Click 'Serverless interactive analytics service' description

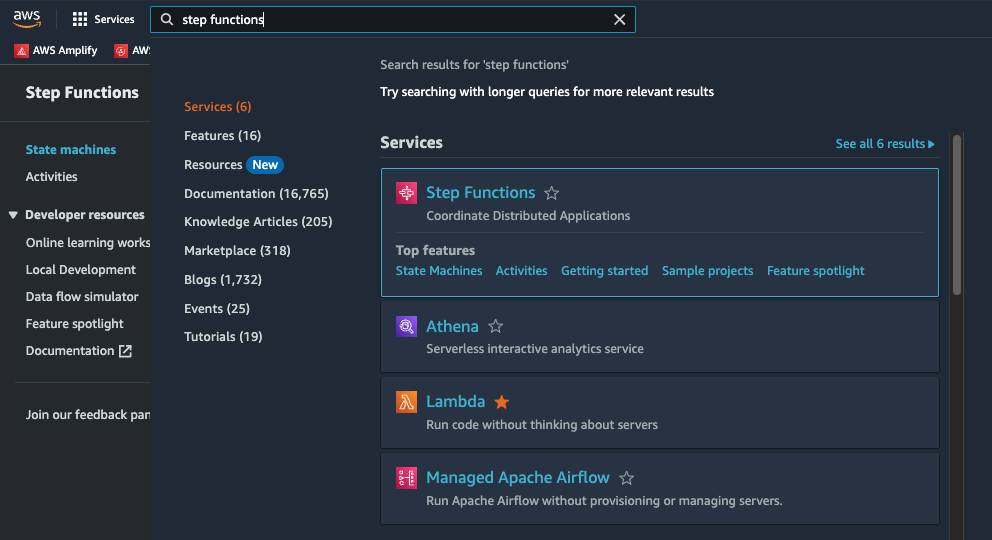tap(535, 349)
